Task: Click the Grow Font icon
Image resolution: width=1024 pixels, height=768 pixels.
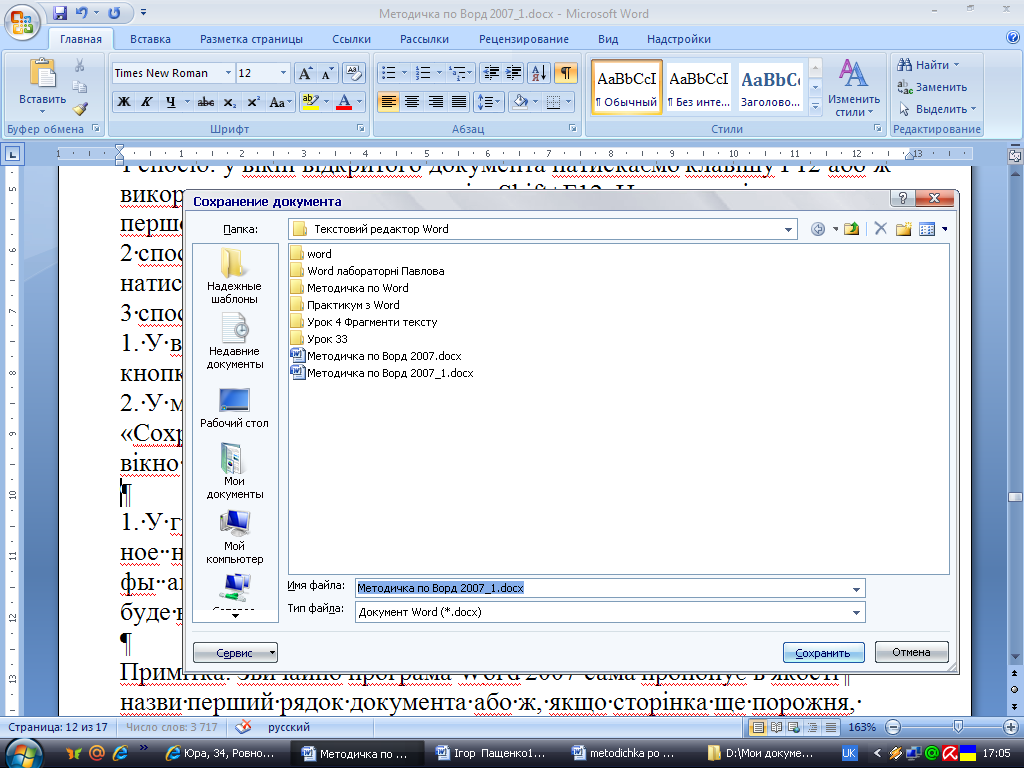Action: pos(305,73)
